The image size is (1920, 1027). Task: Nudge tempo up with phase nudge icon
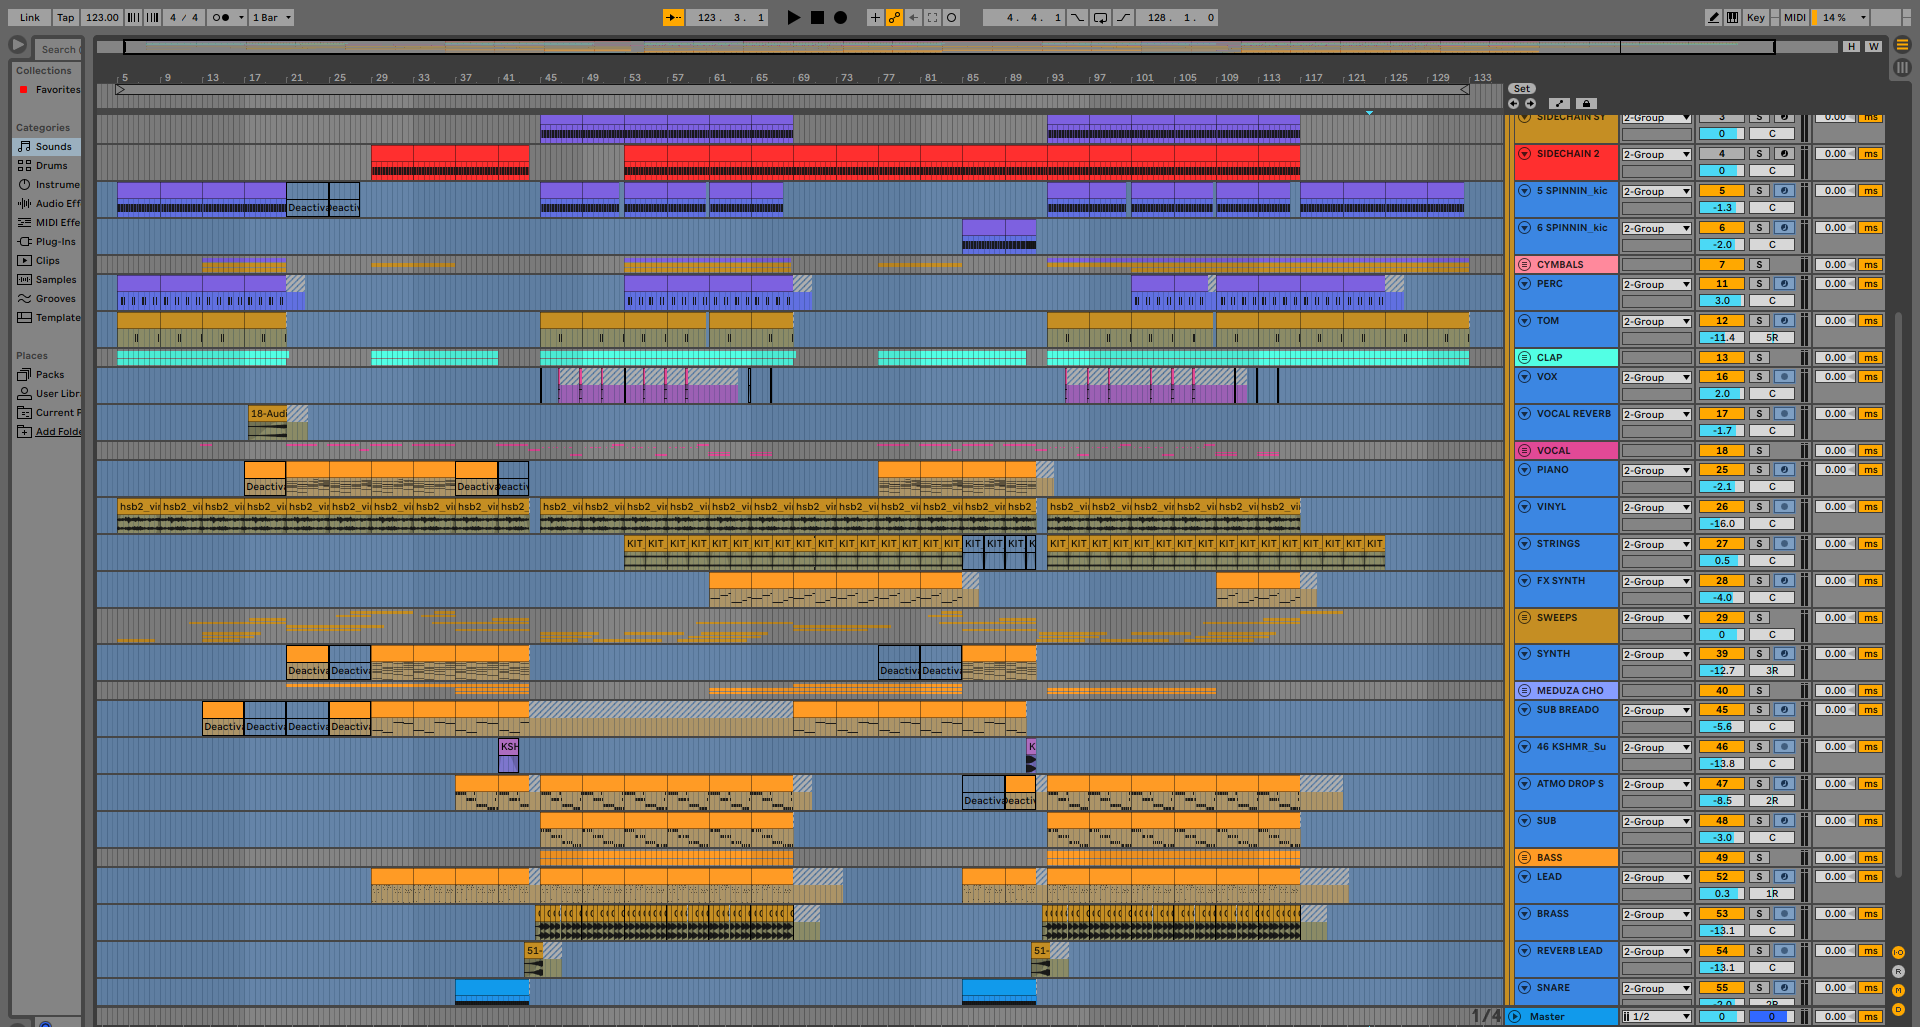click(x=152, y=17)
